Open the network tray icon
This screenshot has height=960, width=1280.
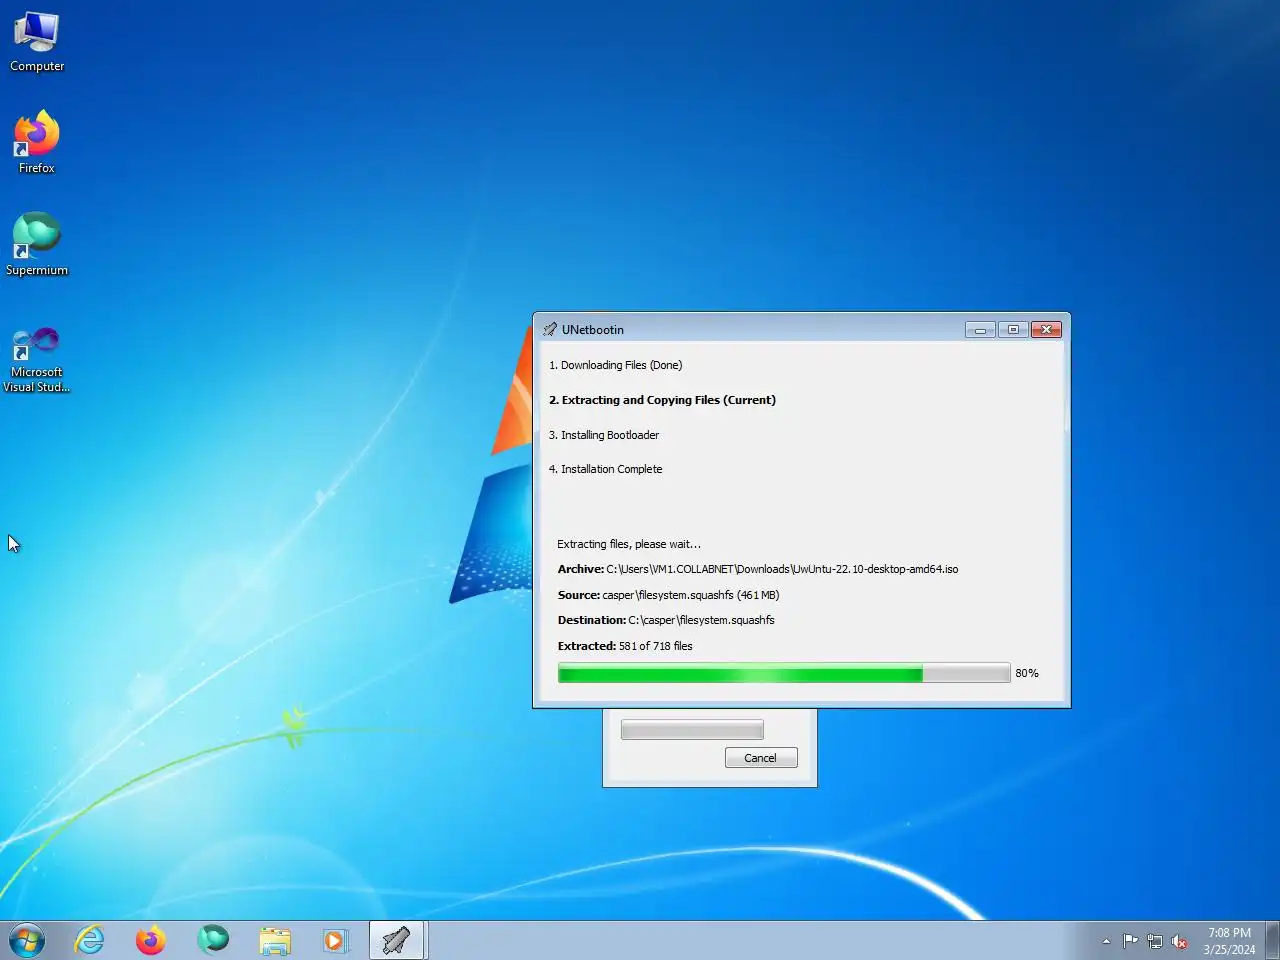point(1155,941)
